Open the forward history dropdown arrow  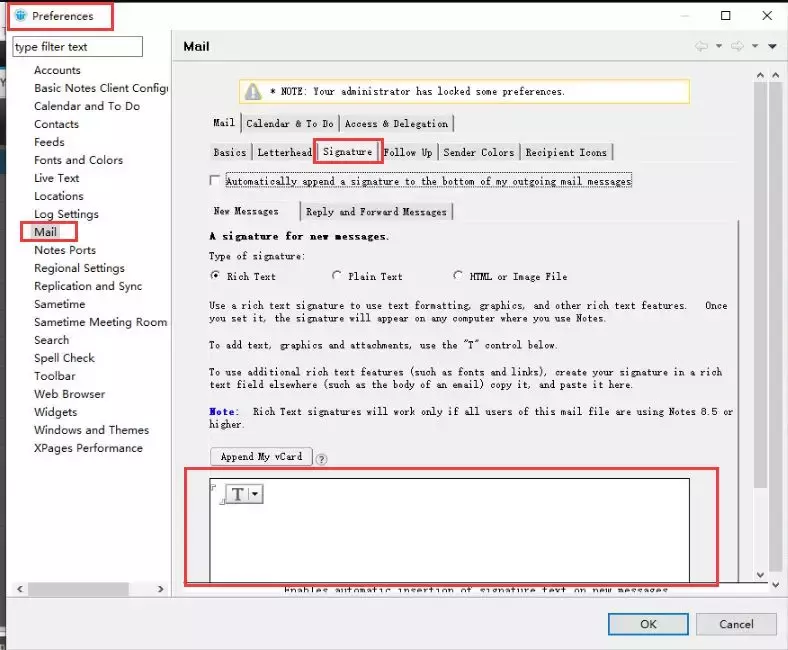tap(755, 46)
